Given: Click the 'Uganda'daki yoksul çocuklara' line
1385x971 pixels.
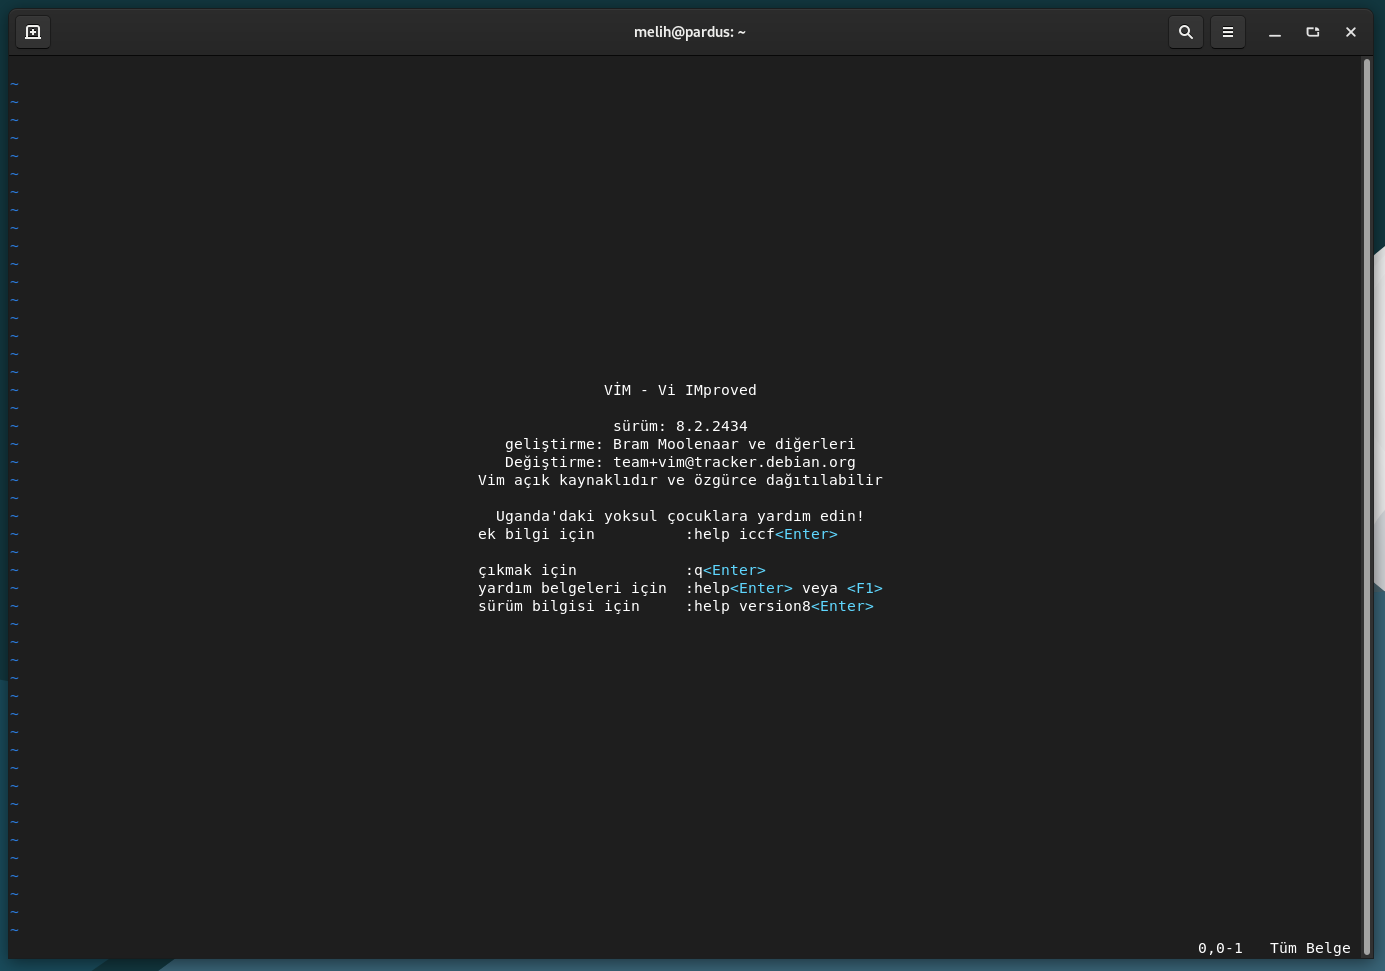Looking at the screenshot, I should click(680, 516).
